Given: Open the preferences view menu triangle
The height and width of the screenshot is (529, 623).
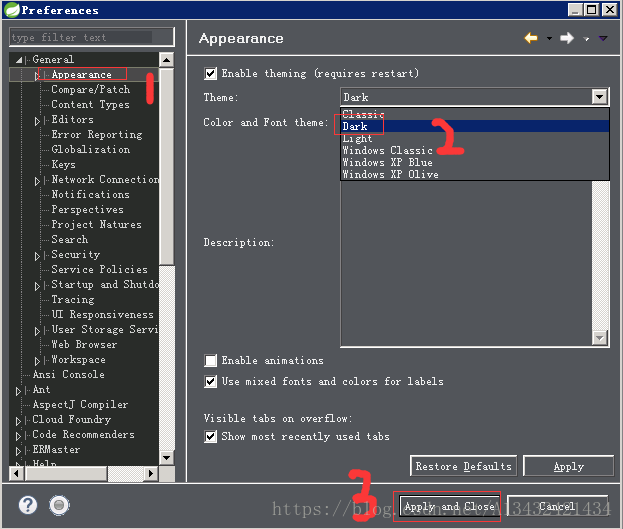Looking at the screenshot, I should pos(603,39).
